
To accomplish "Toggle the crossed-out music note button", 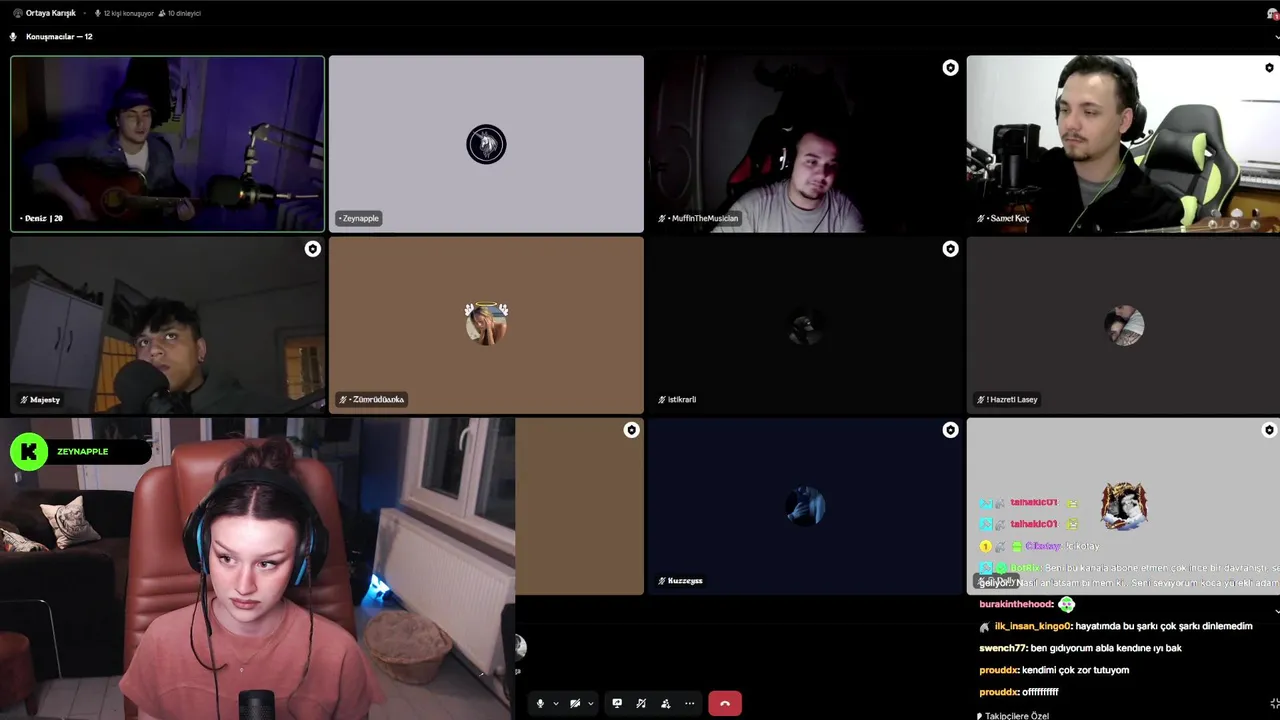I will (641, 703).
